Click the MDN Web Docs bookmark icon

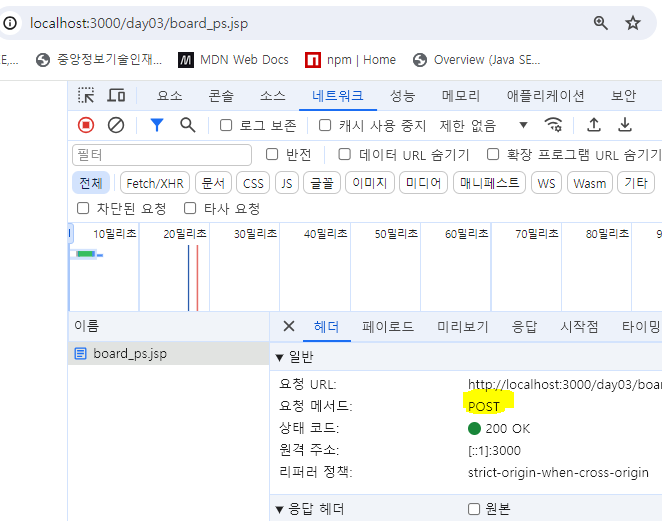(186, 60)
